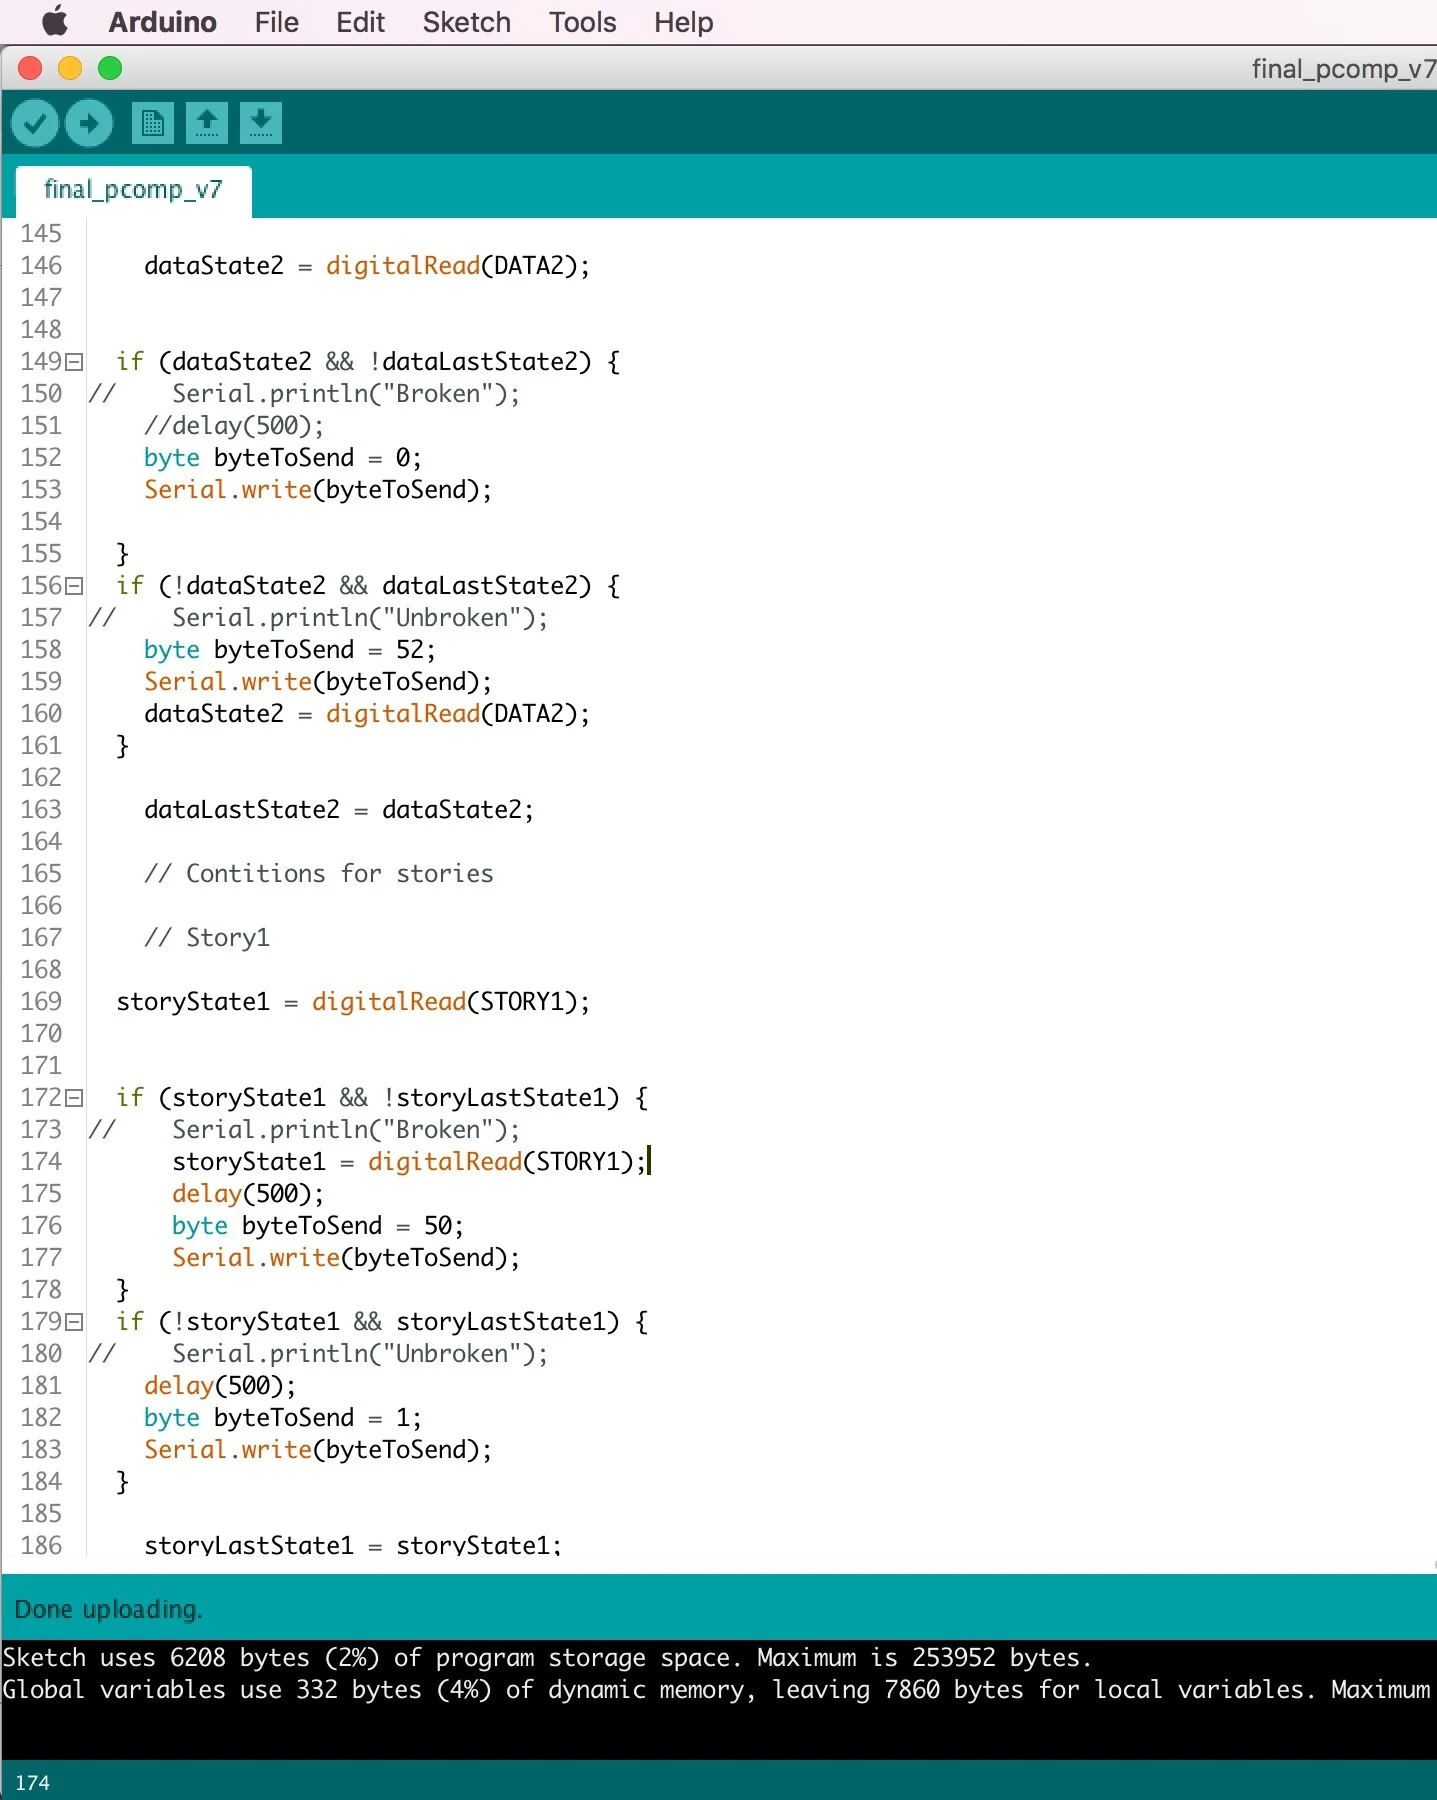Image resolution: width=1437 pixels, height=1800 pixels.
Task: Click 'byte byteToSend = 0;' on line 152
Action: click(283, 458)
